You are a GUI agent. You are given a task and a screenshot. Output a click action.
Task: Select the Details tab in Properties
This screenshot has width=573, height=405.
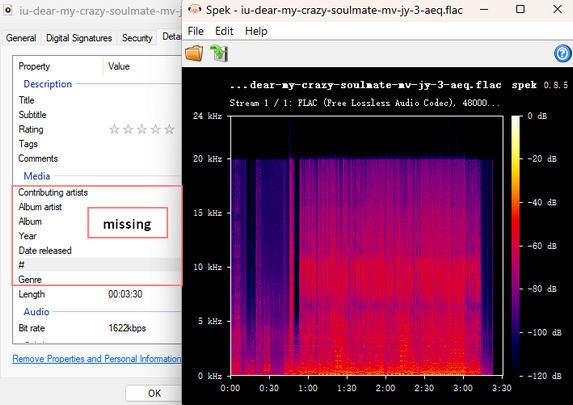(171, 37)
